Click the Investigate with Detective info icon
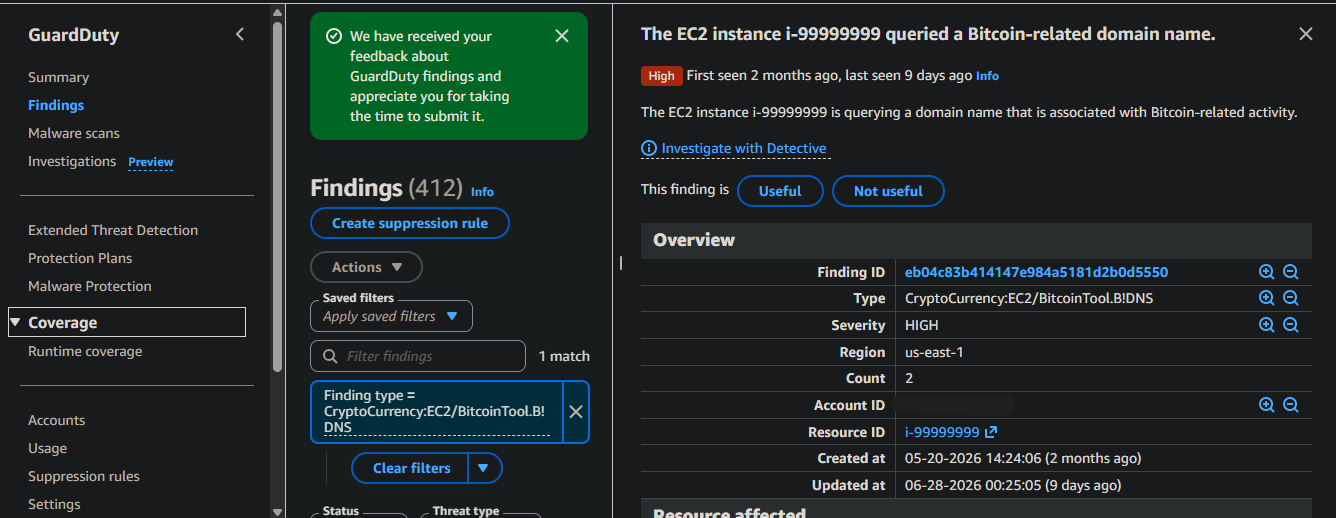This screenshot has width=1336, height=518. pyautogui.click(x=649, y=148)
